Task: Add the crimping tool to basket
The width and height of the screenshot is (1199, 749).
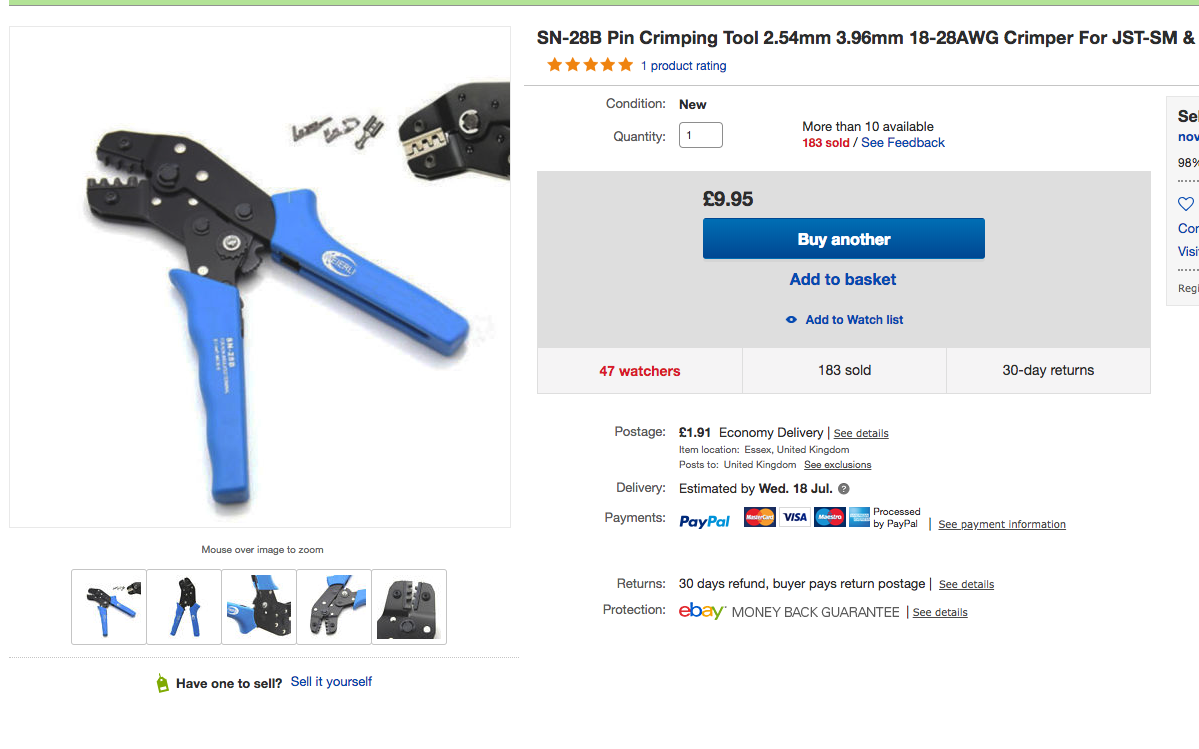Action: (843, 280)
